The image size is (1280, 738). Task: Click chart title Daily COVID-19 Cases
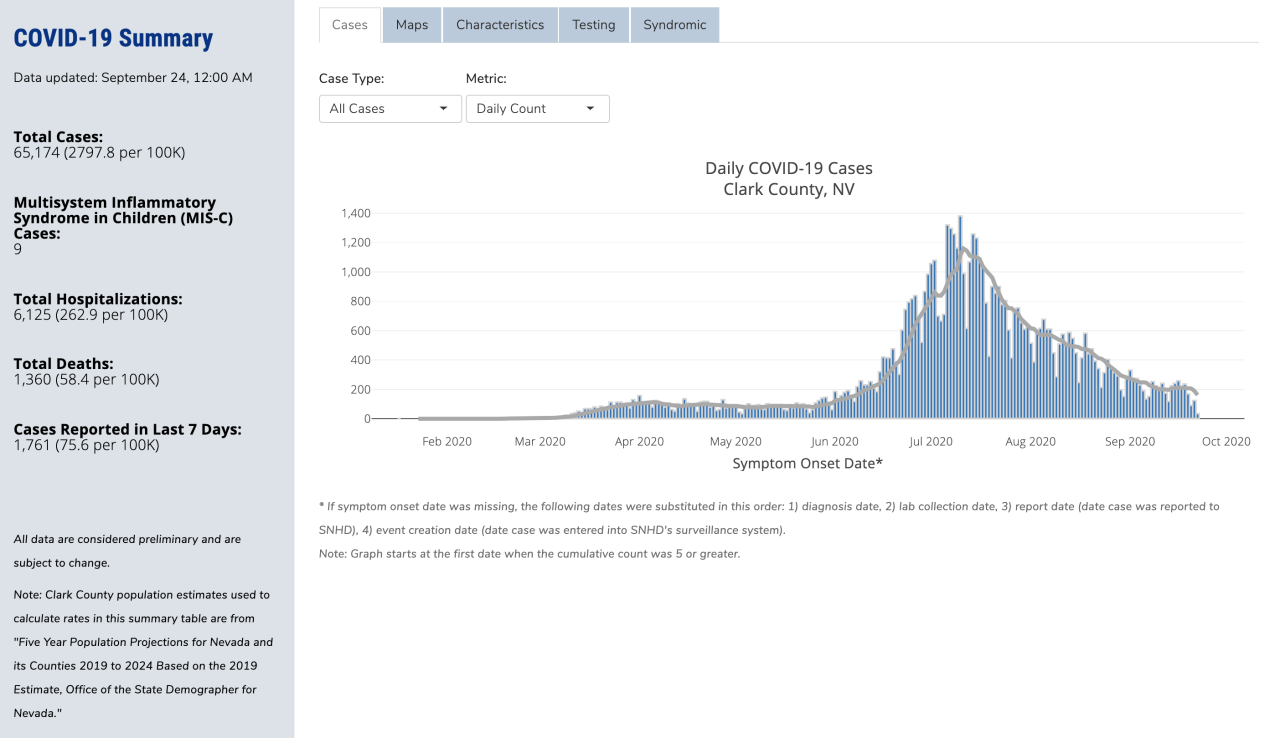pyautogui.click(x=789, y=168)
